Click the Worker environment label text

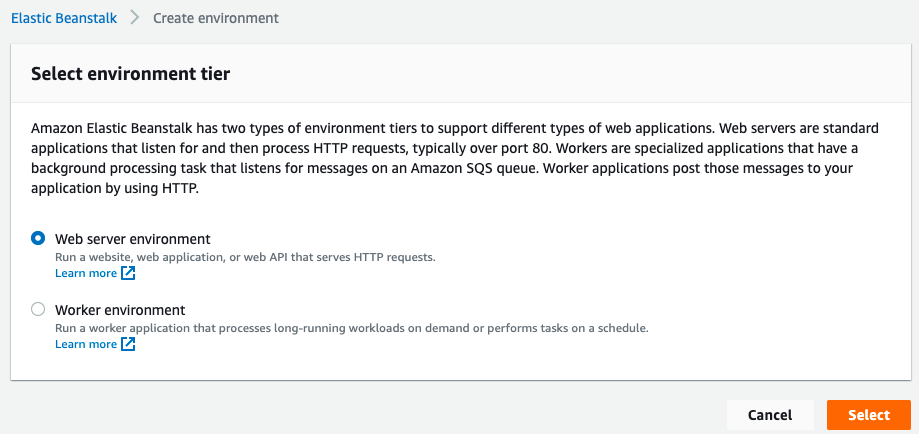click(x=120, y=309)
